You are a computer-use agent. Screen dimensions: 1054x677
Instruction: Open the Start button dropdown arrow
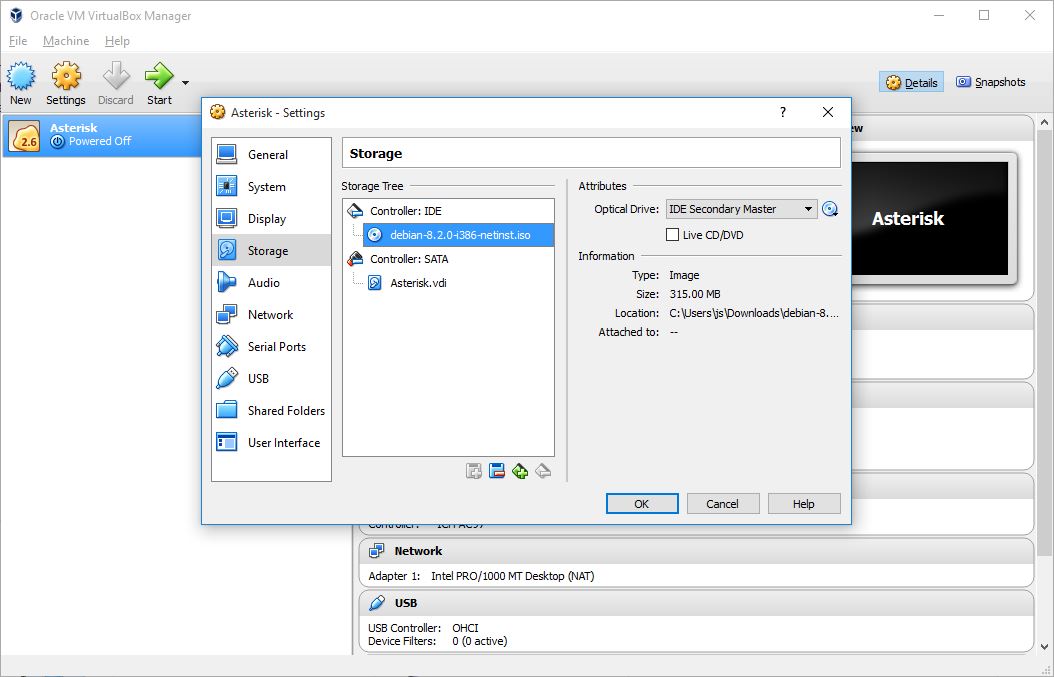(186, 83)
